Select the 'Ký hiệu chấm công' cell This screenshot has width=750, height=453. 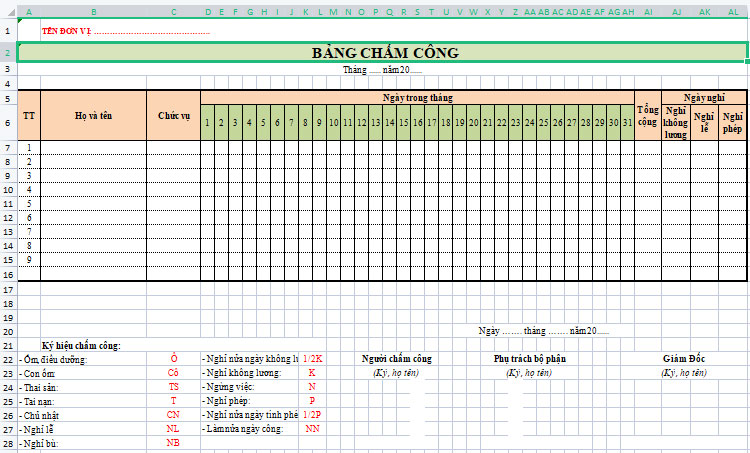pos(81,345)
